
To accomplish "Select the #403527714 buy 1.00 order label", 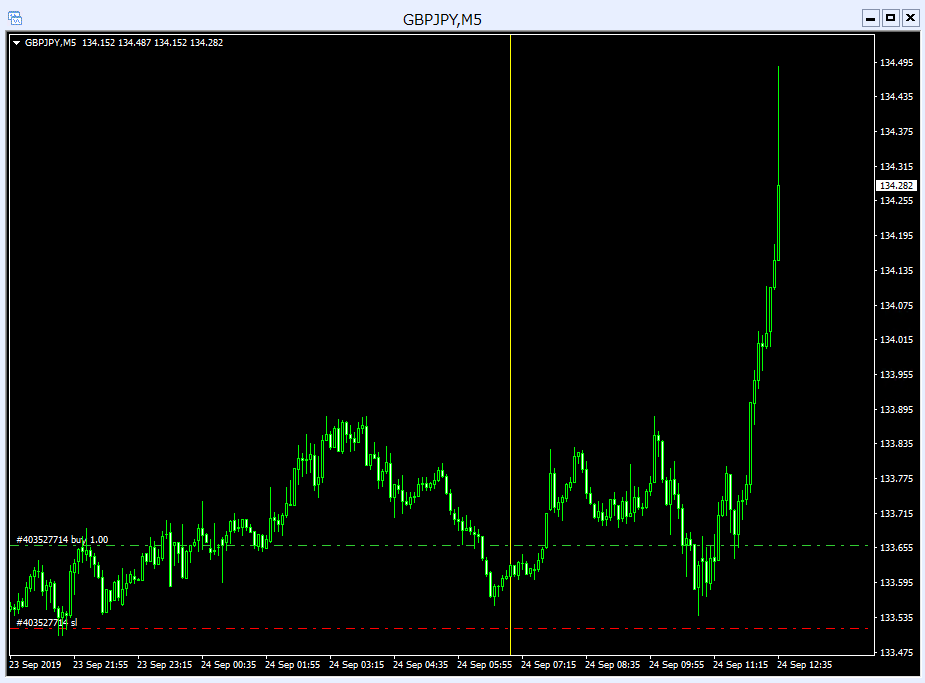I will click(x=62, y=540).
